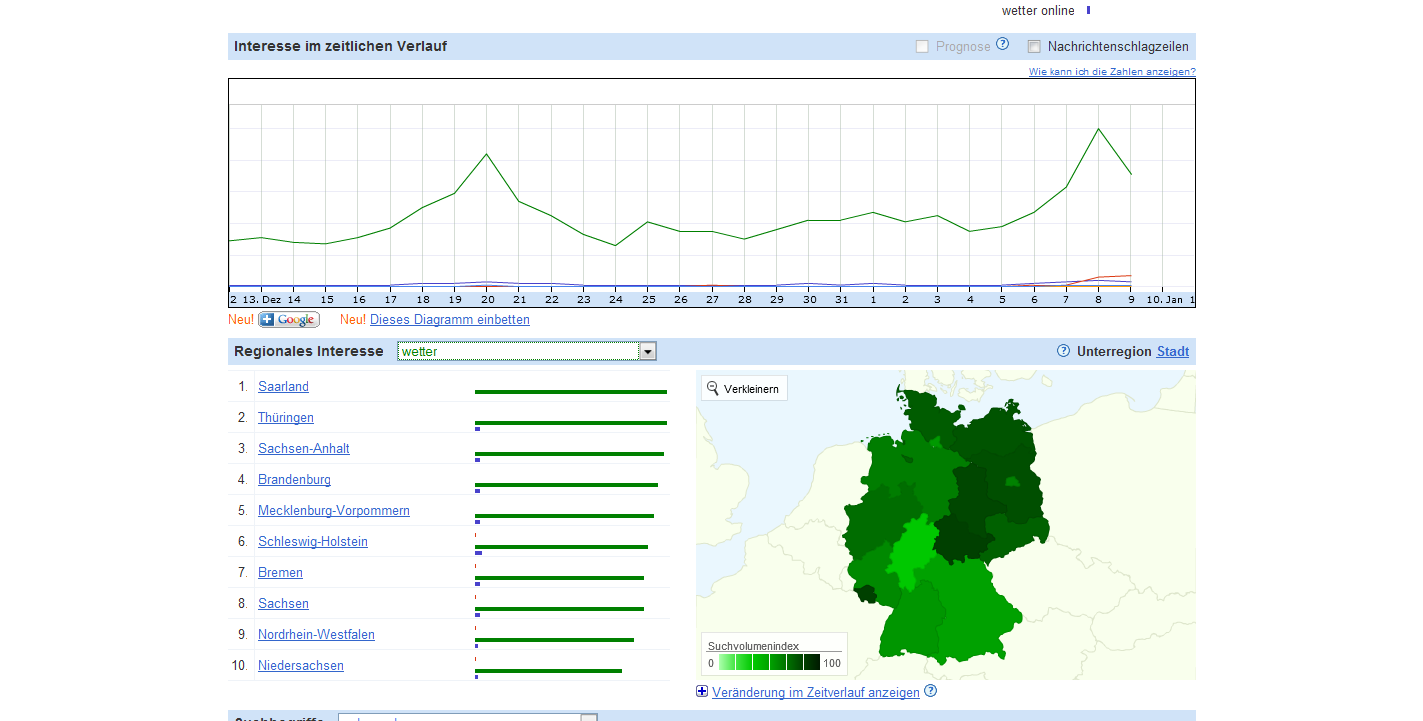
Task: Open the Suchbegriffe dropdown at bottom
Action: (468, 717)
